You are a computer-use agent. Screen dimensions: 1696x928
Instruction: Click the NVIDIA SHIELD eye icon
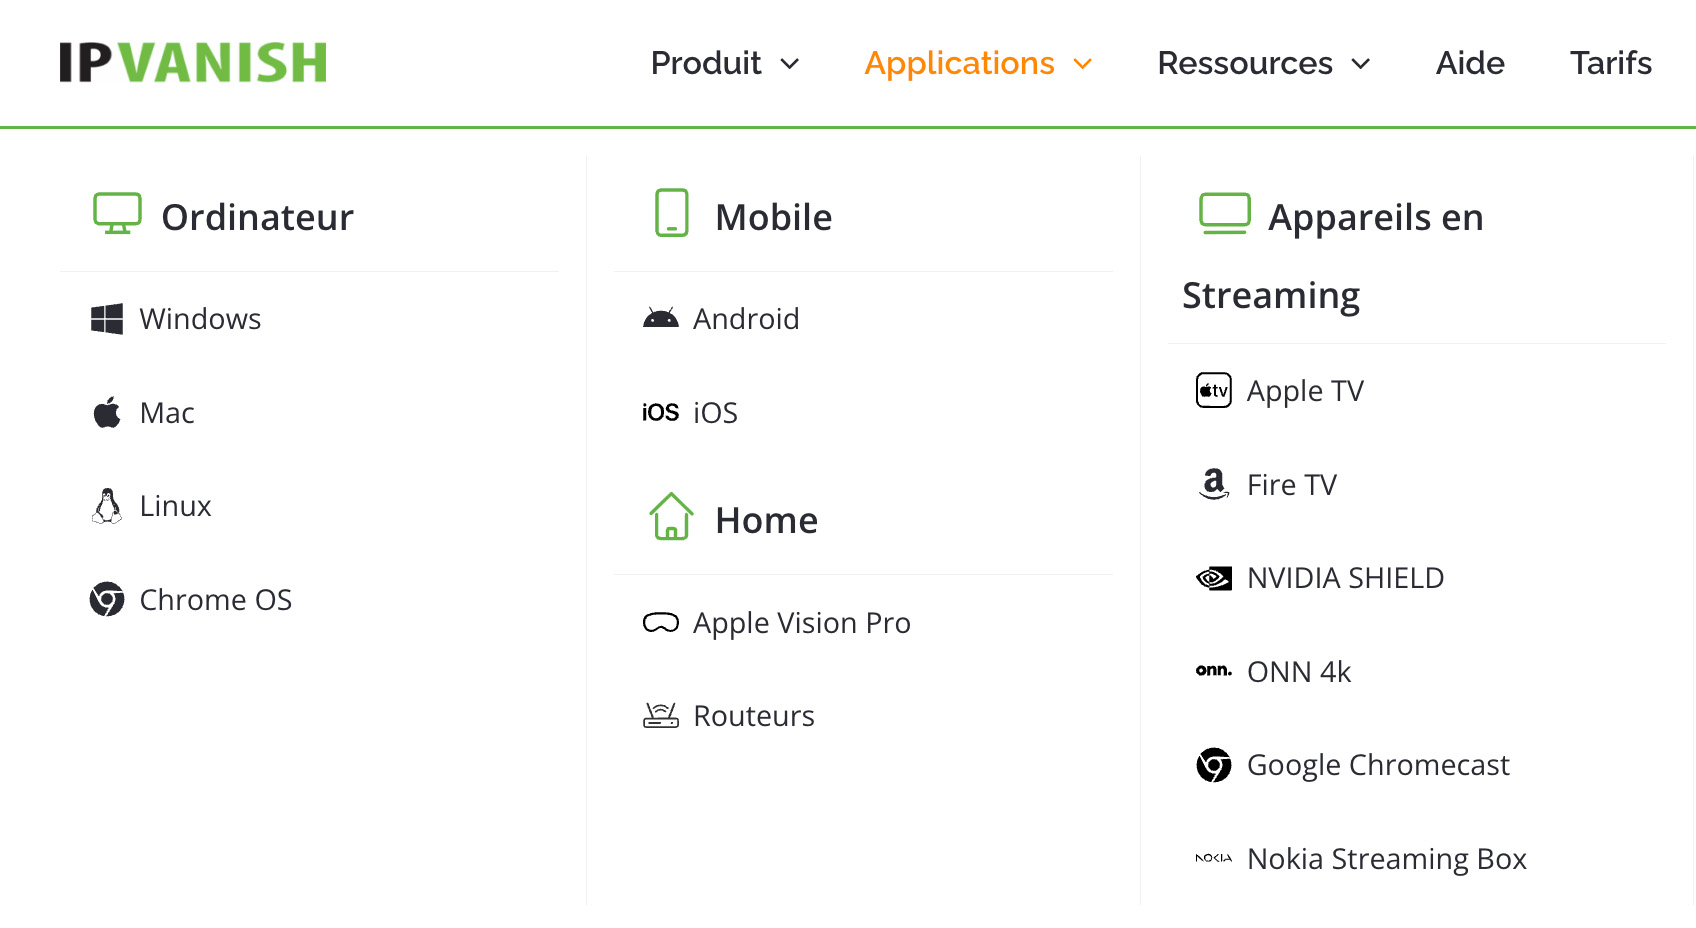pos(1213,577)
